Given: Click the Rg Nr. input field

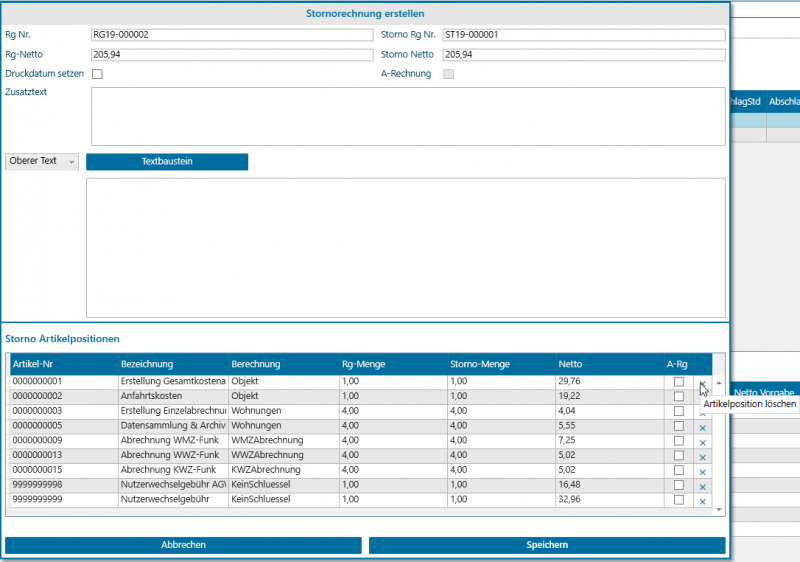Looking at the screenshot, I should tap(232, 35).
